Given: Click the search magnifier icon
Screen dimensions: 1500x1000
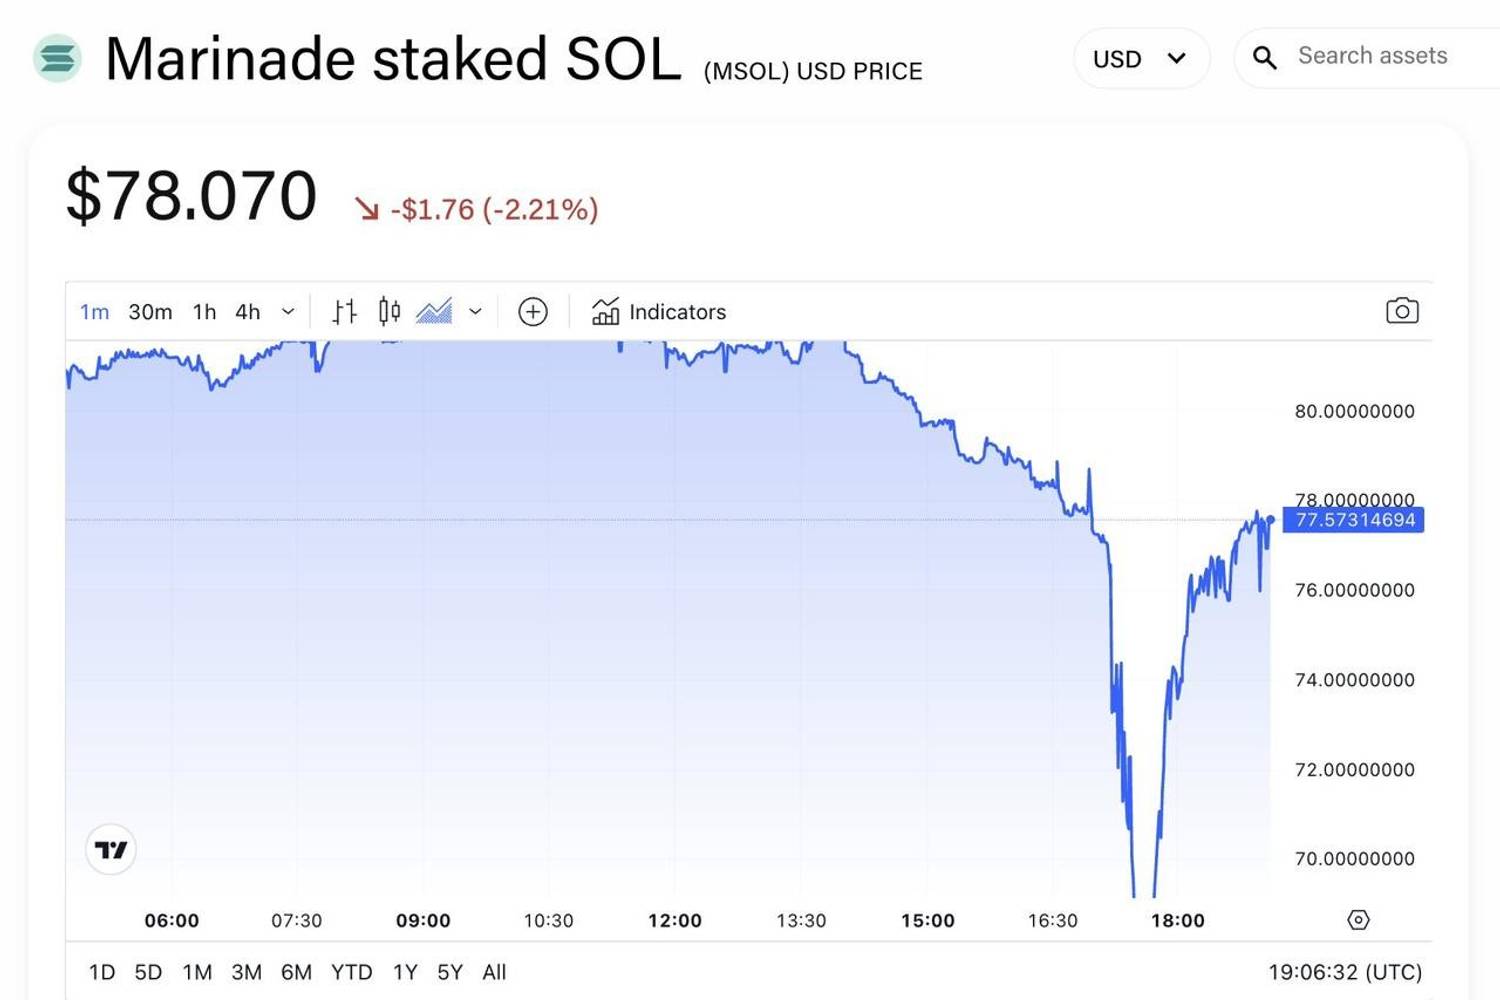Looking at the screenshot, I should (1263, 58).
